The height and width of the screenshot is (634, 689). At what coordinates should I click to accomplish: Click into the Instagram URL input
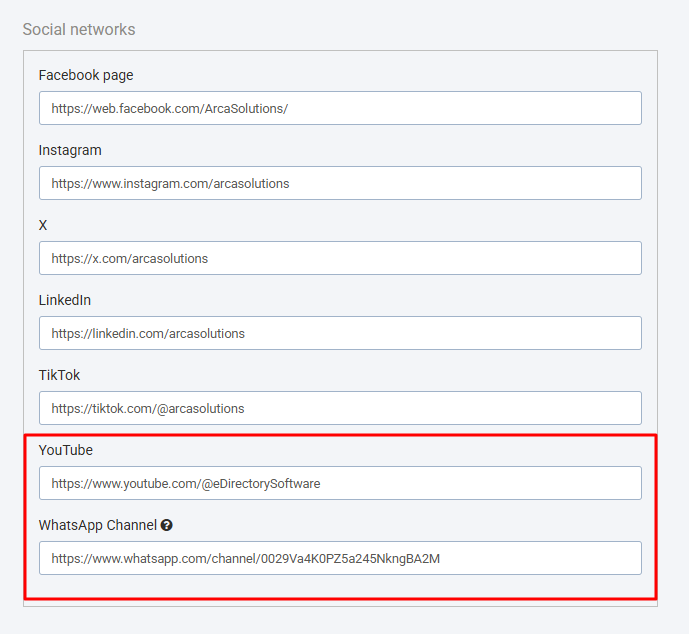pyautogui.click(x=340, y=183)
